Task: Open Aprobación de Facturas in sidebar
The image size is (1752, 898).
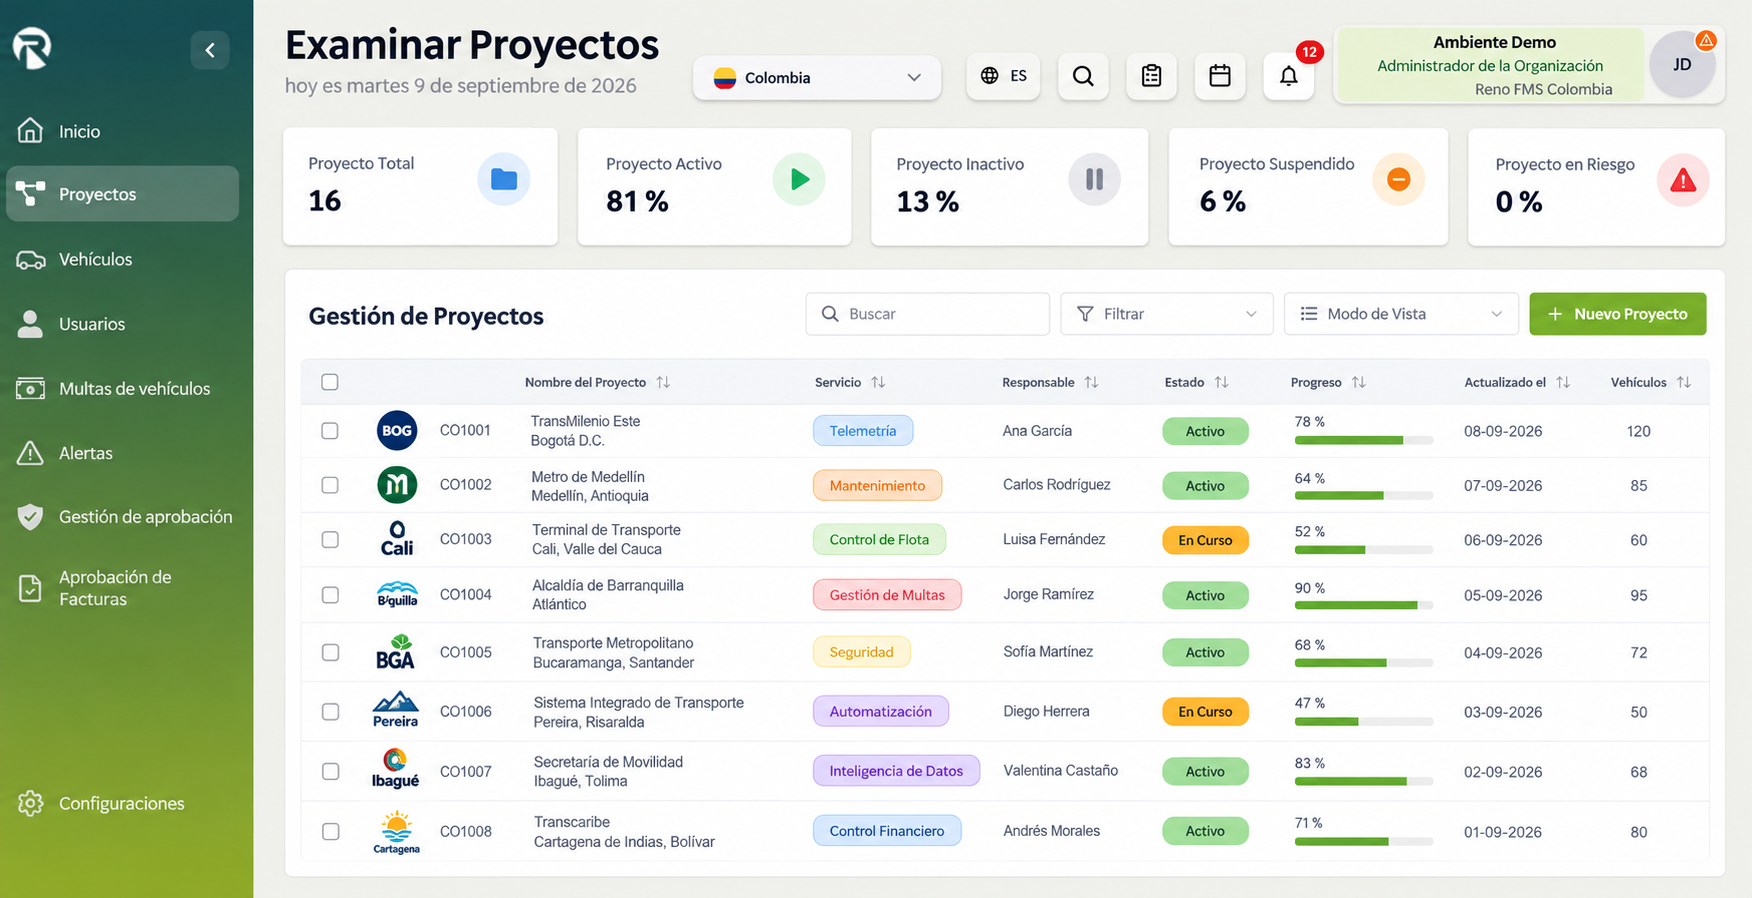Action: click(x=122, y=588)
